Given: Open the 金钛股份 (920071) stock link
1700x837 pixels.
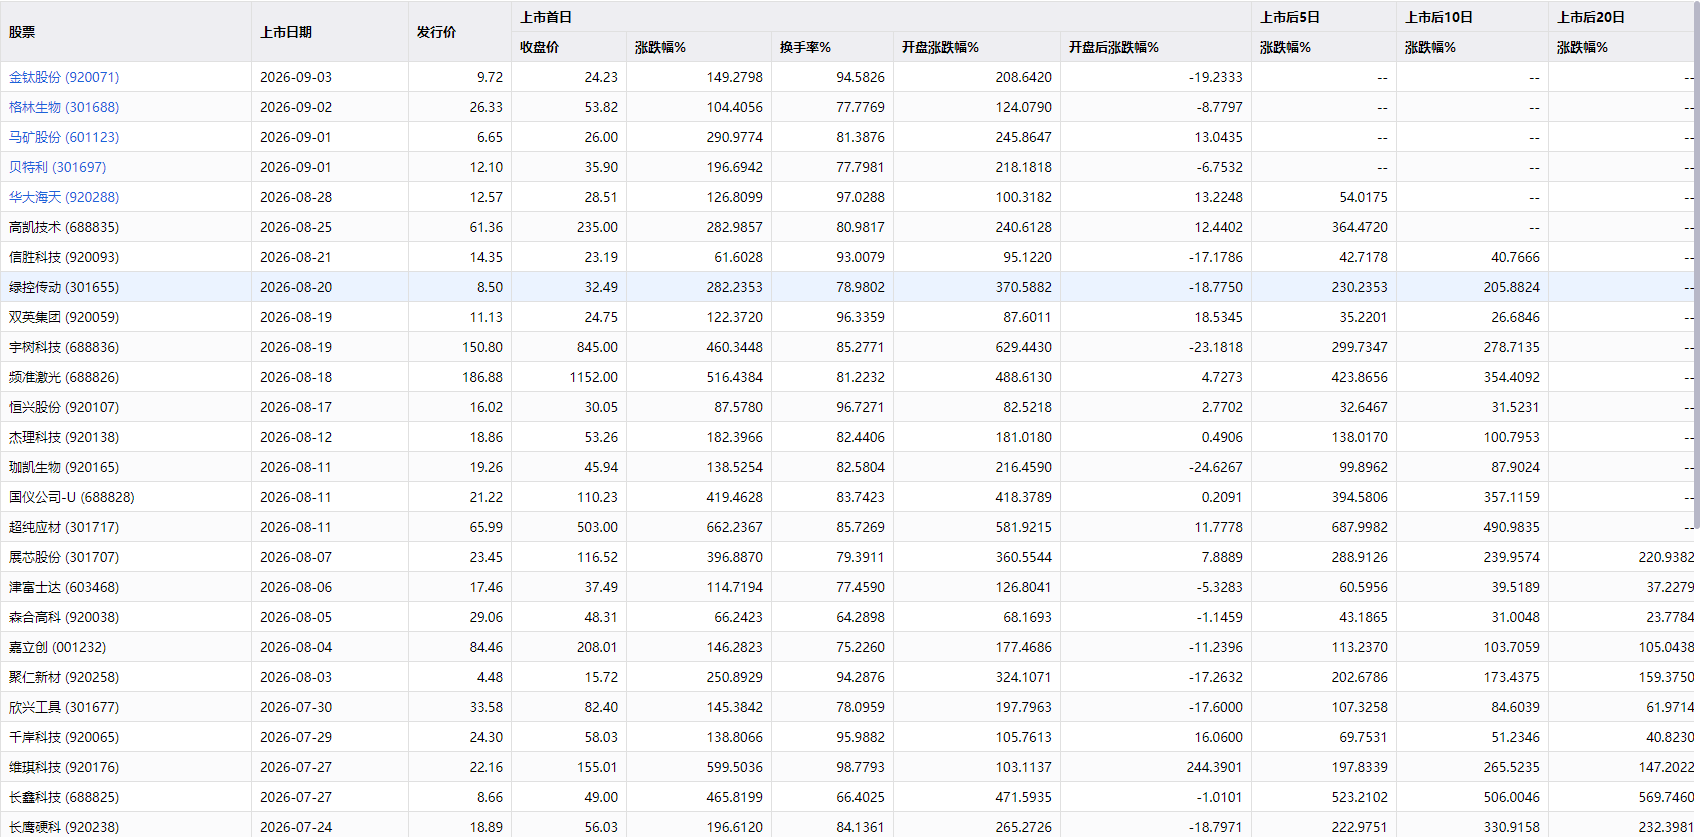Looking at the screenshot, I should click(x=64, y=77).
